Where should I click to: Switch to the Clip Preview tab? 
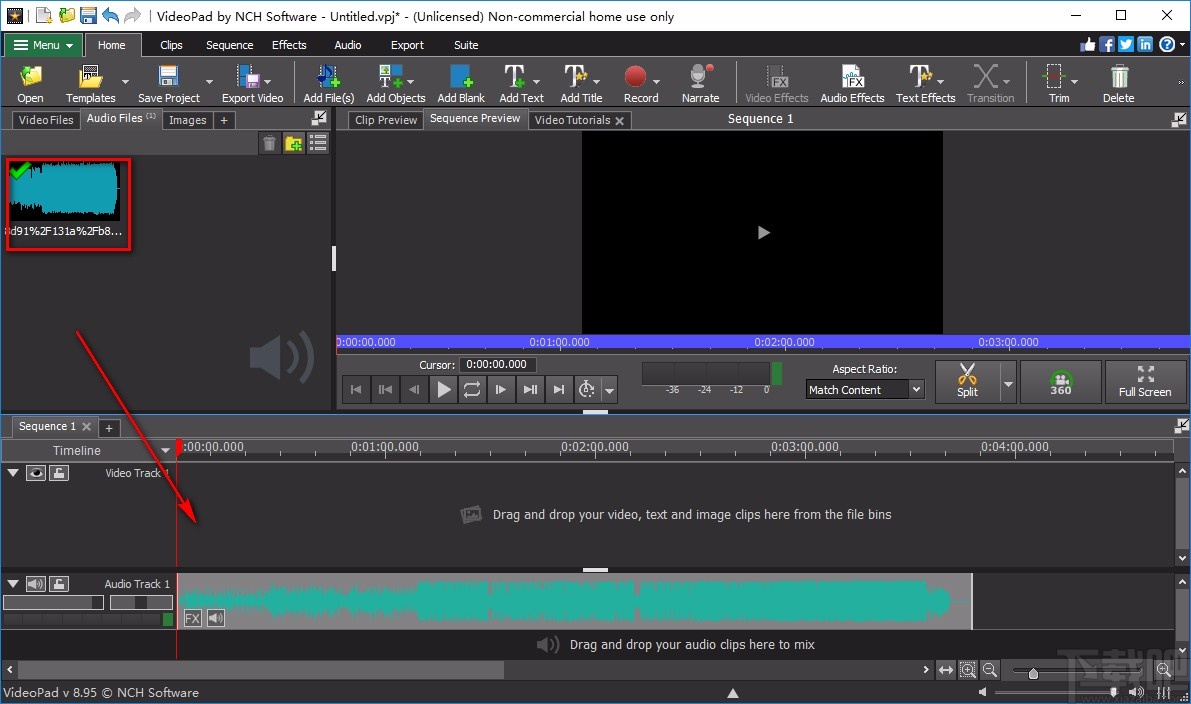385,119
